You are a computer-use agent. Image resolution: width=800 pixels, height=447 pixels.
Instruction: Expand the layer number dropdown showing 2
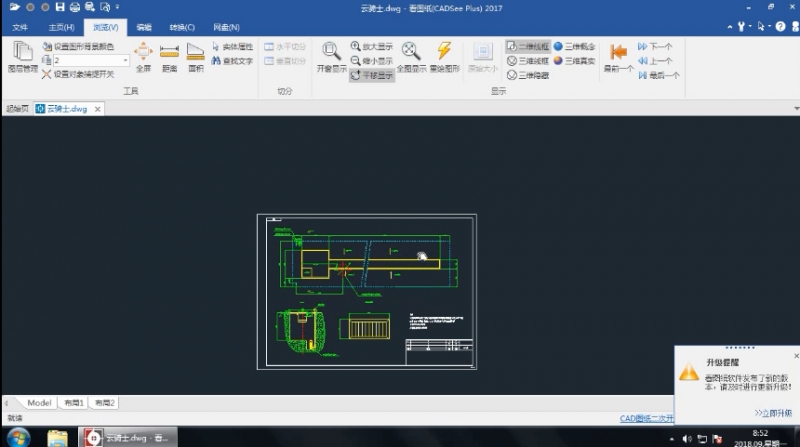point(125,60)
